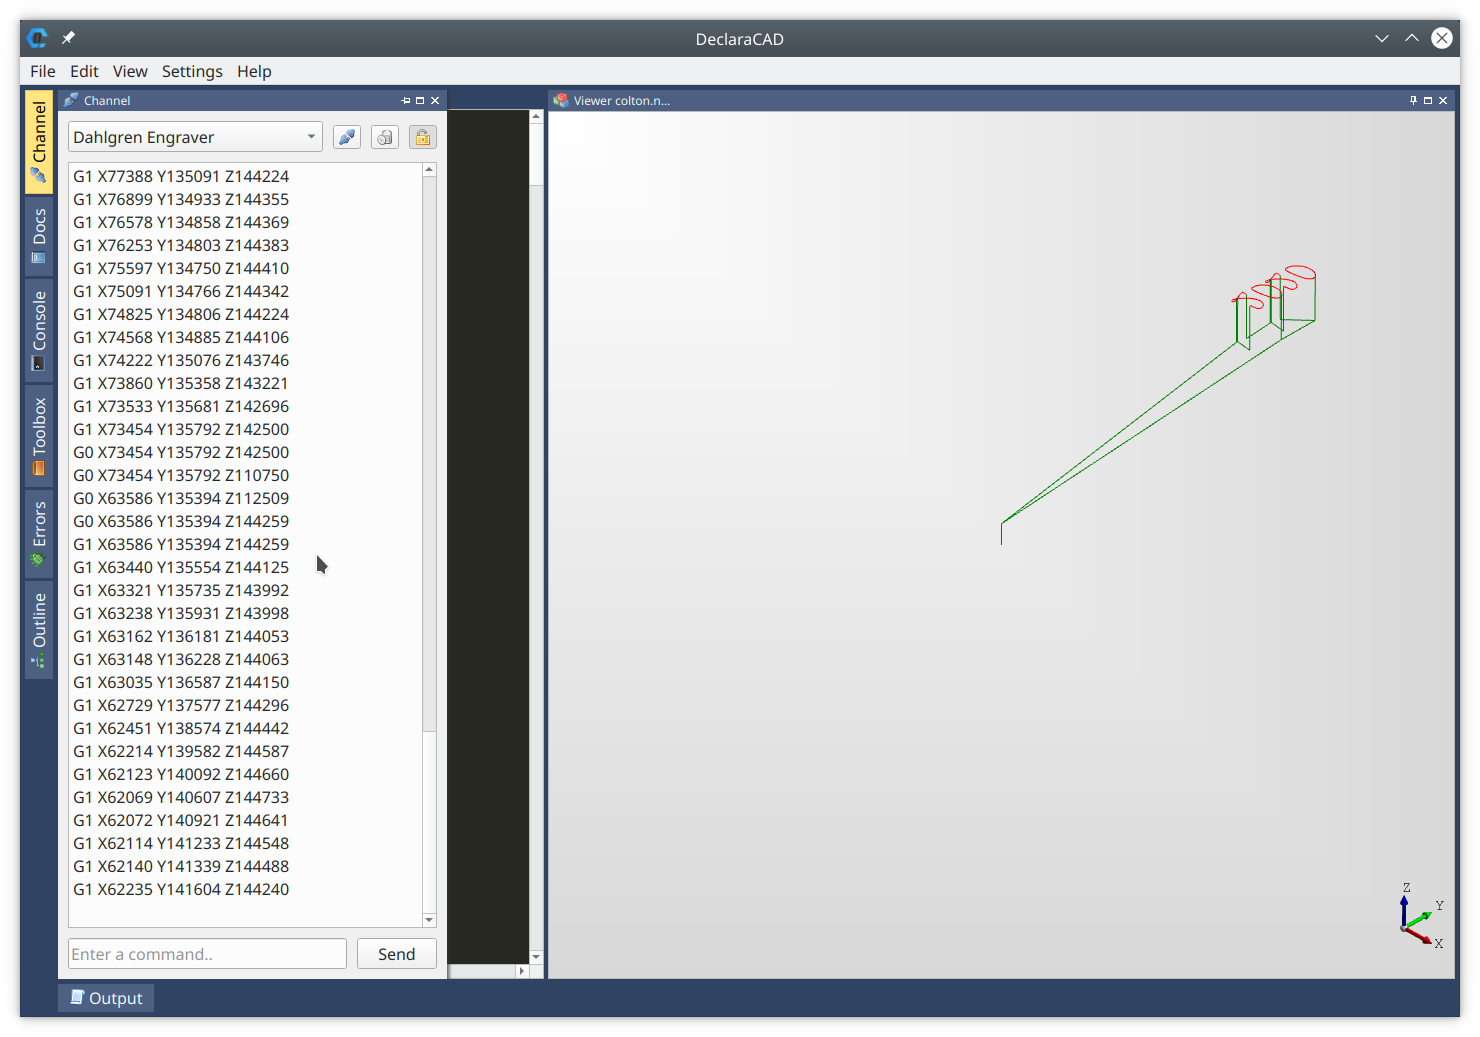The width and height of the screenshot is (1480, 1037).
Task: Focus the Enter a command input field
Action: (207, 954)
